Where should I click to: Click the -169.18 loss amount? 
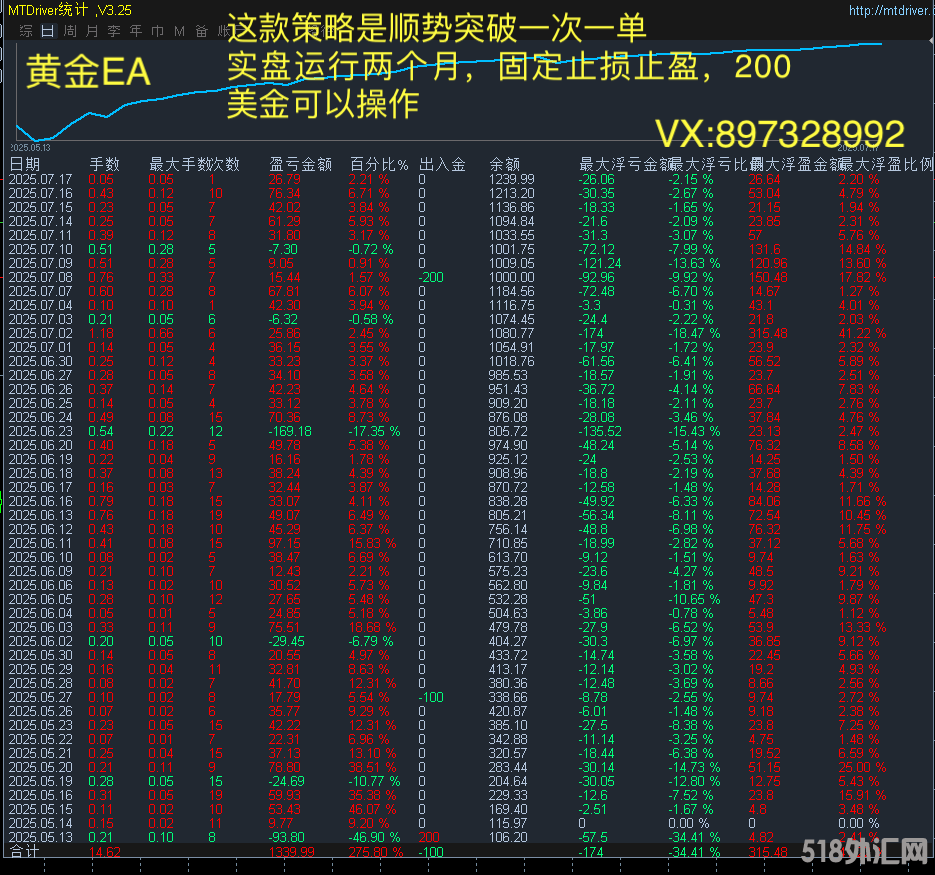point(290,431)
